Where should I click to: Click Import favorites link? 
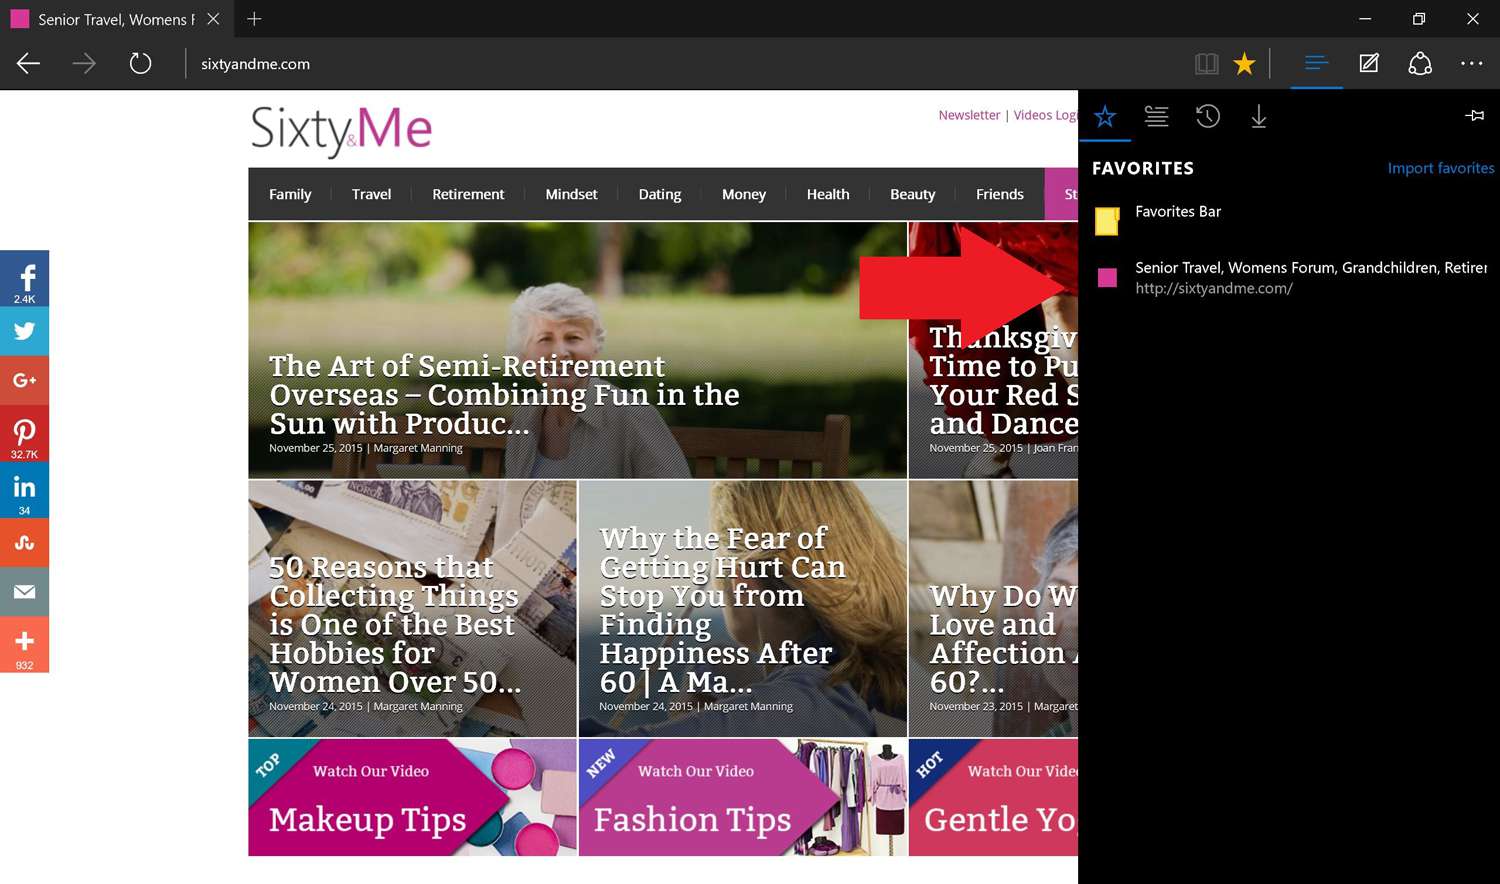point(1441,168)
